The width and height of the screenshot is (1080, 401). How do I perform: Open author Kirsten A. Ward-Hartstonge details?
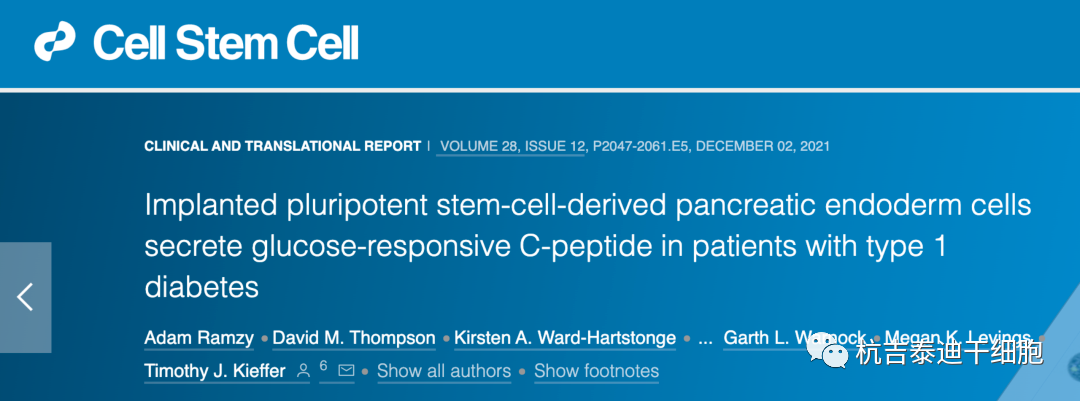pyautogui.click(x=565, y=338)
